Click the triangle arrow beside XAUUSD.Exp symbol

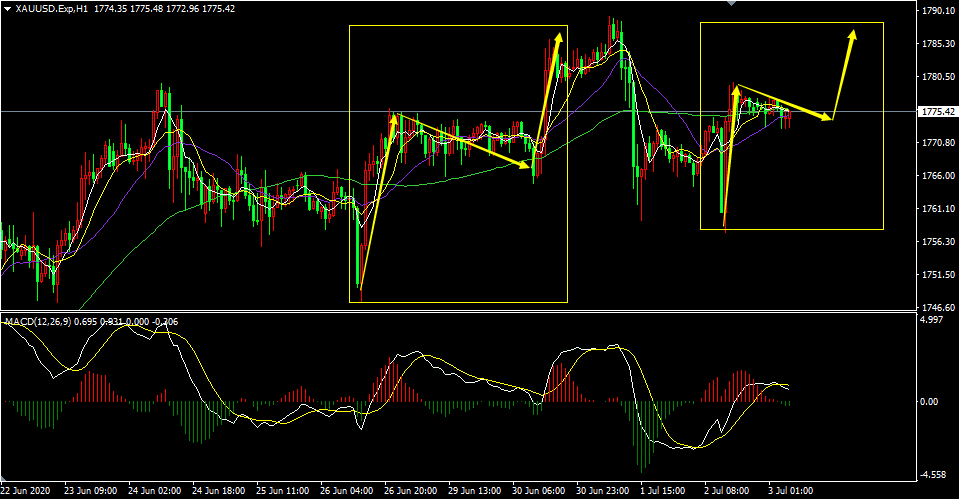7,9
